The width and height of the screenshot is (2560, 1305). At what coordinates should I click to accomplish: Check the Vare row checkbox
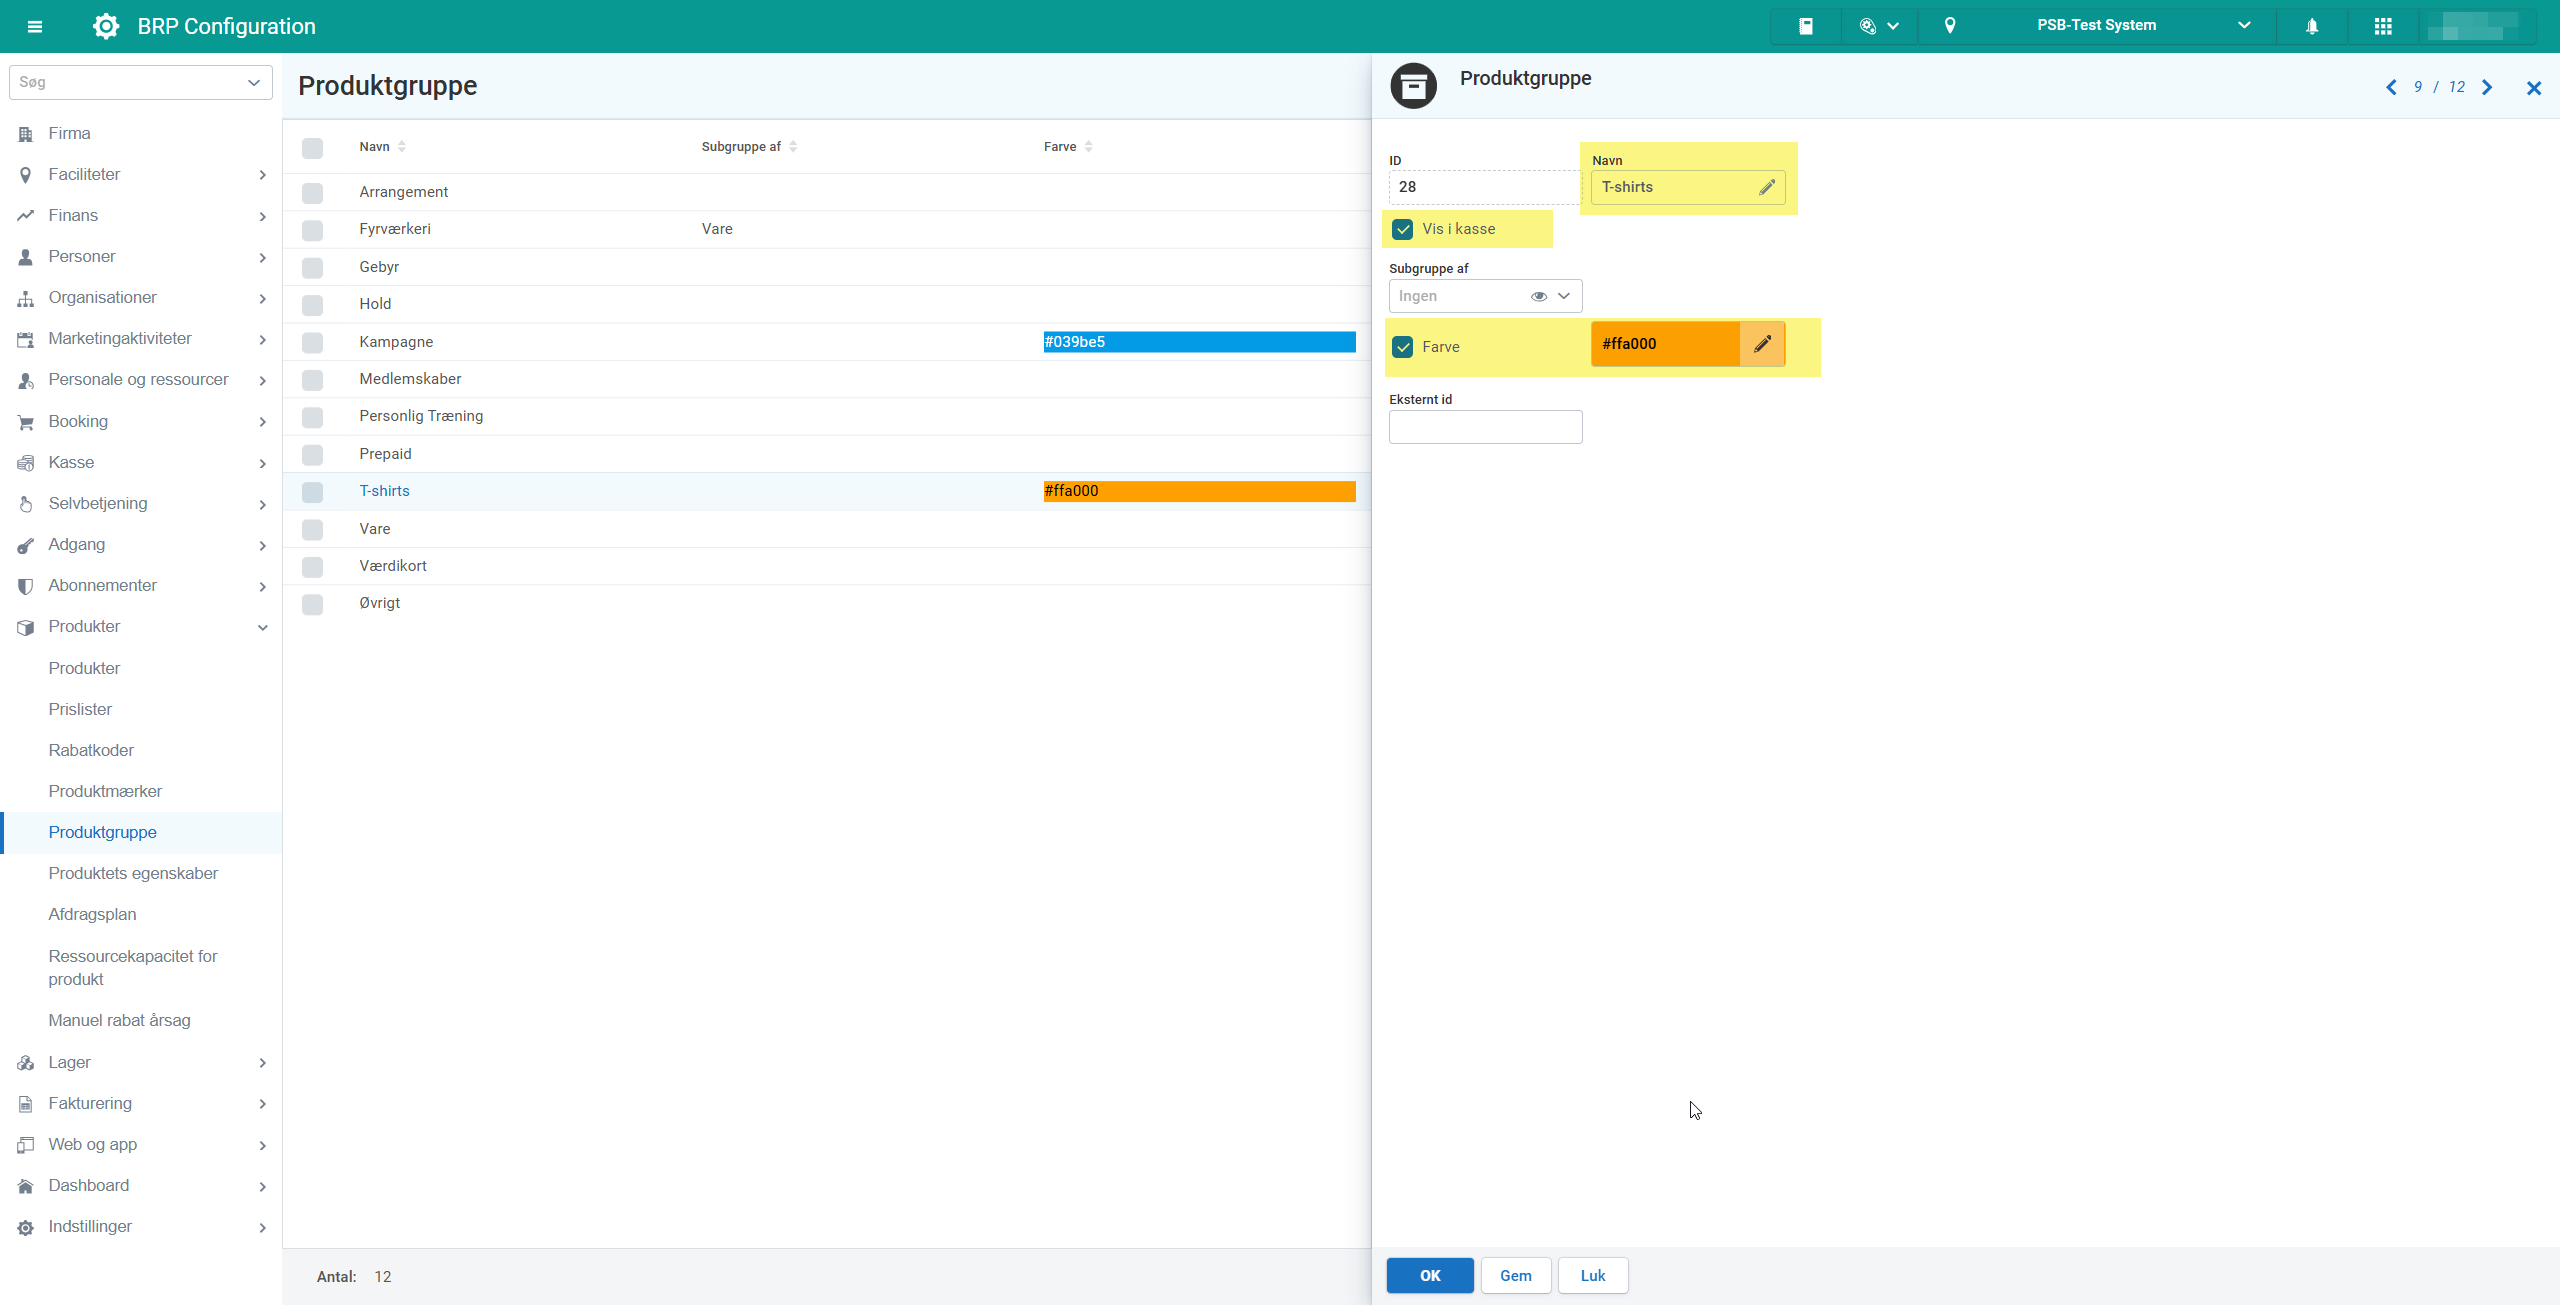point(313,530)
